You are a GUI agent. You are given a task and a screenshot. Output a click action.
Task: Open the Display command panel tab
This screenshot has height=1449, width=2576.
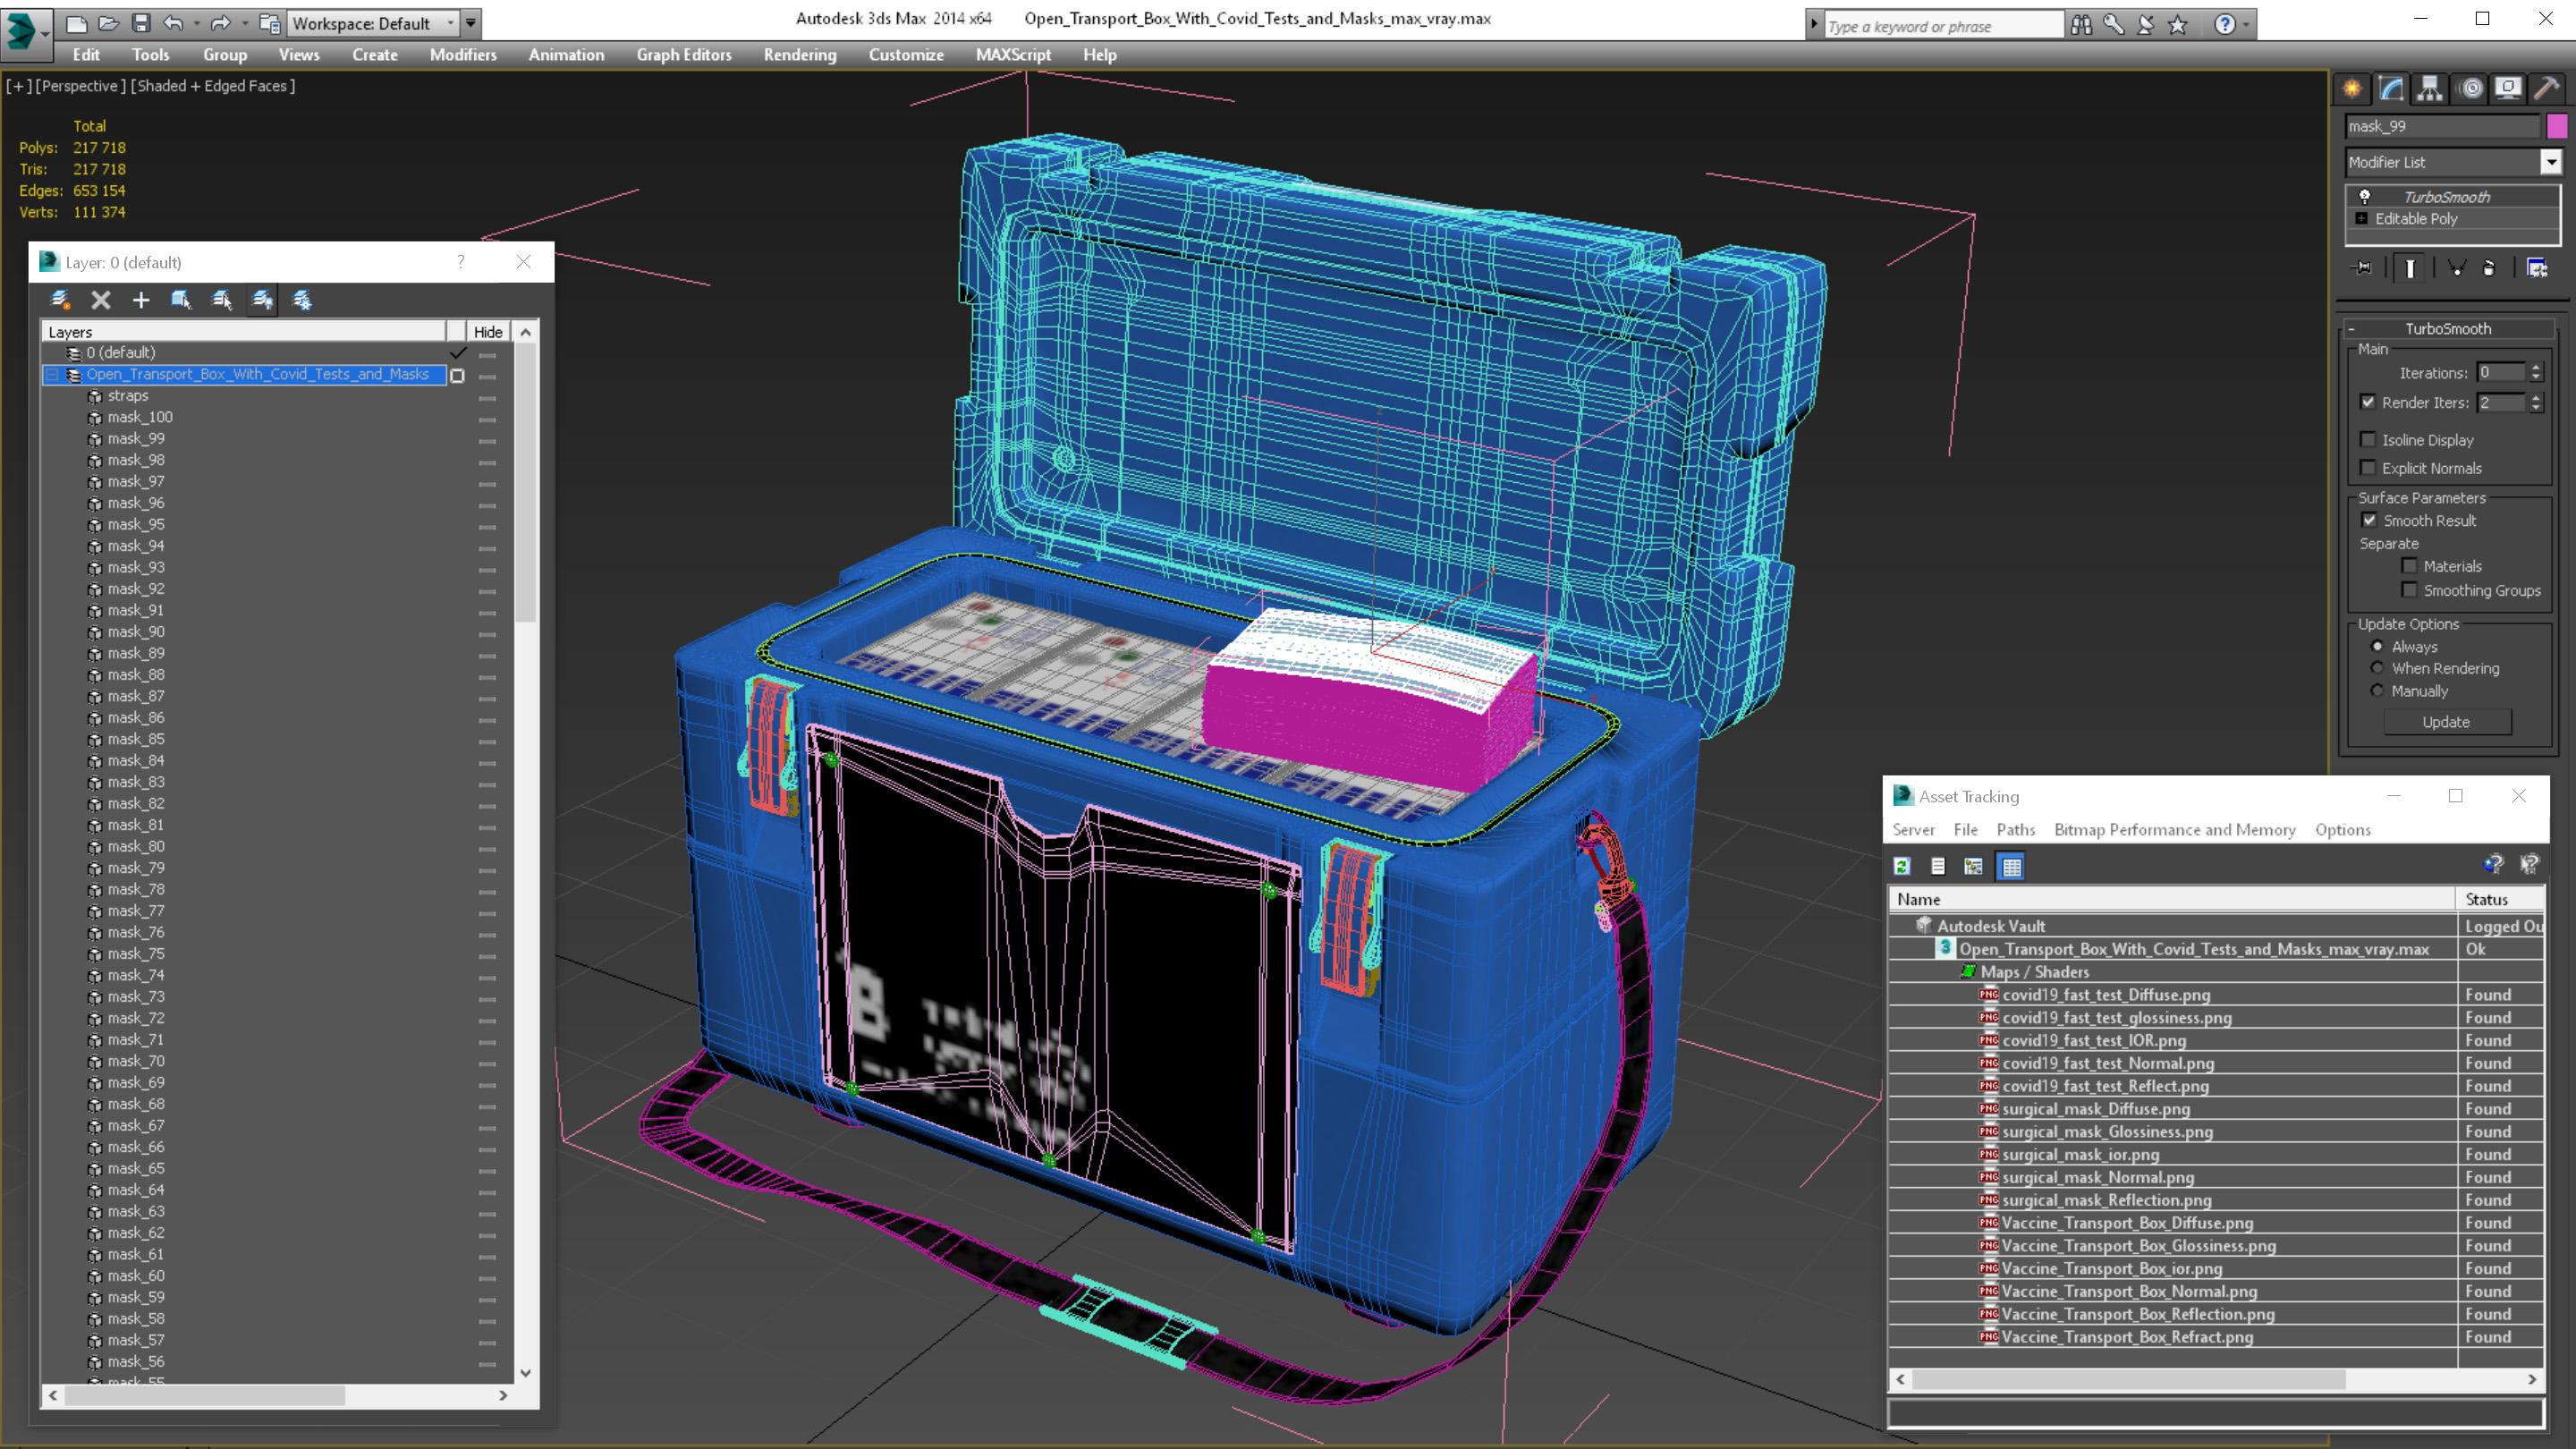(x=2508, y=89)
